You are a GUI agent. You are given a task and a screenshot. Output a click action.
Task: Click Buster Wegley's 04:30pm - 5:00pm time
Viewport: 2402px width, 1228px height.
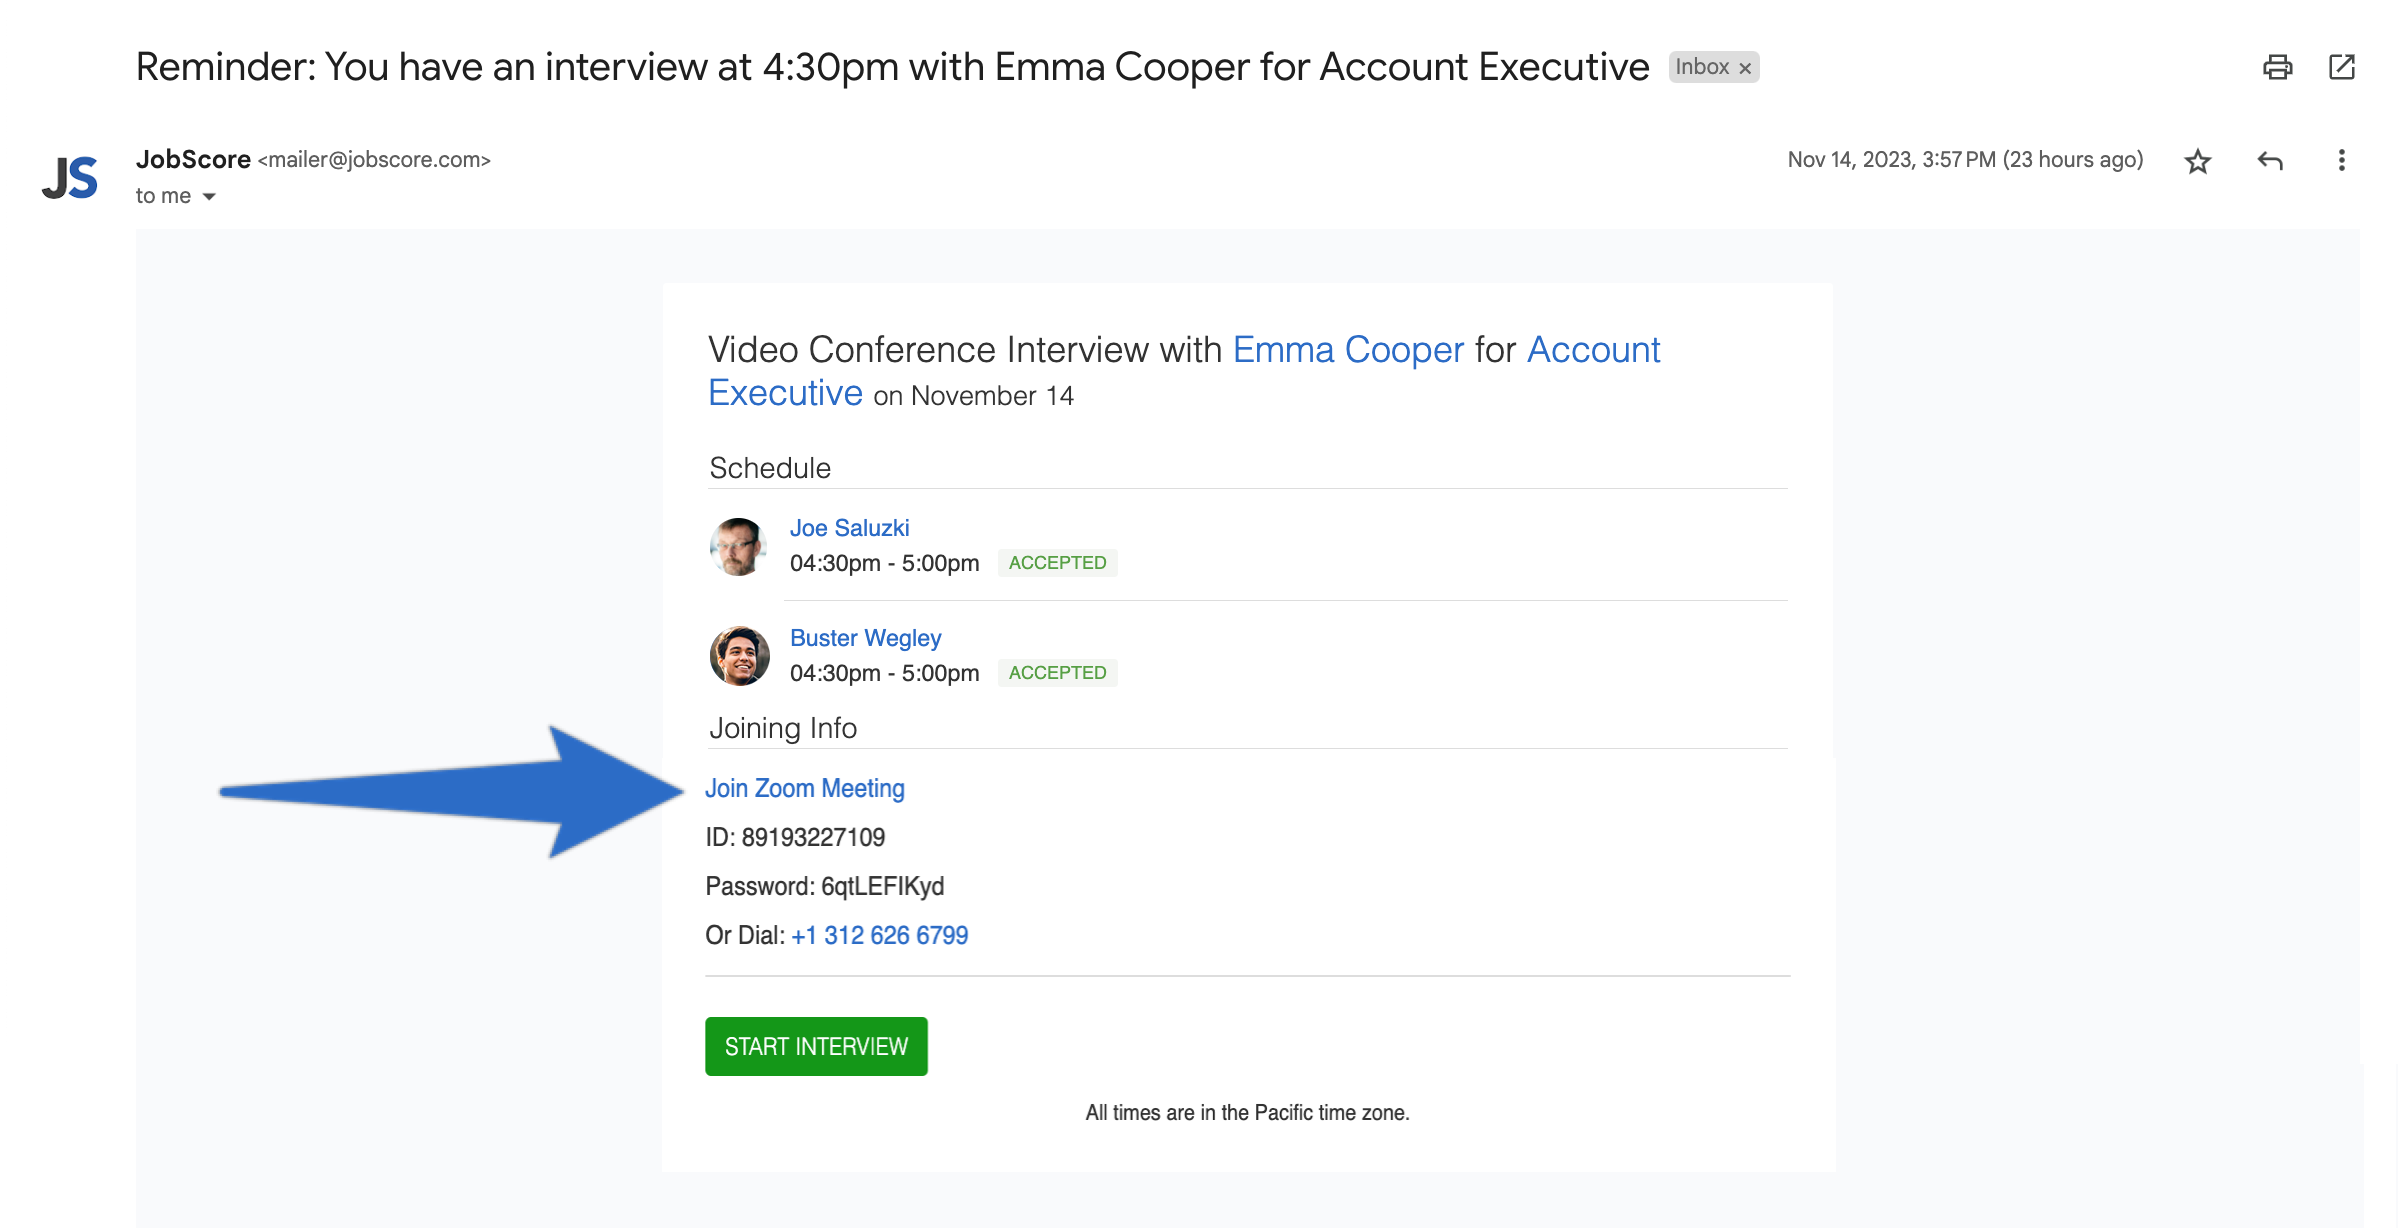(884, 673)
